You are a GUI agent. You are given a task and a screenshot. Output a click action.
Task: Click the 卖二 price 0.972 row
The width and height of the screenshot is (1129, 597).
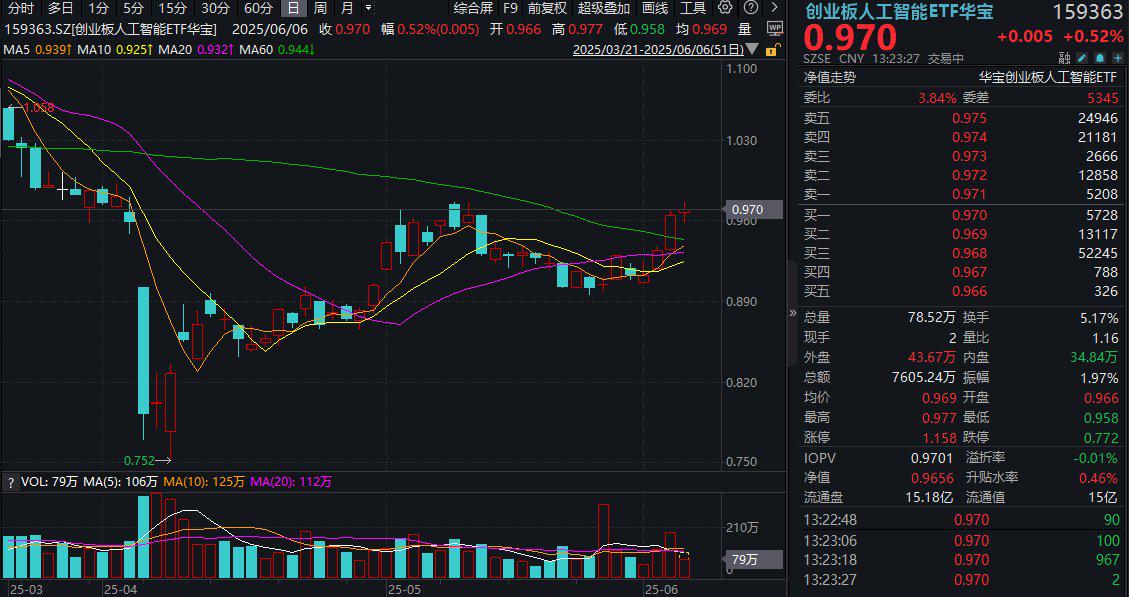coord(961,175)
